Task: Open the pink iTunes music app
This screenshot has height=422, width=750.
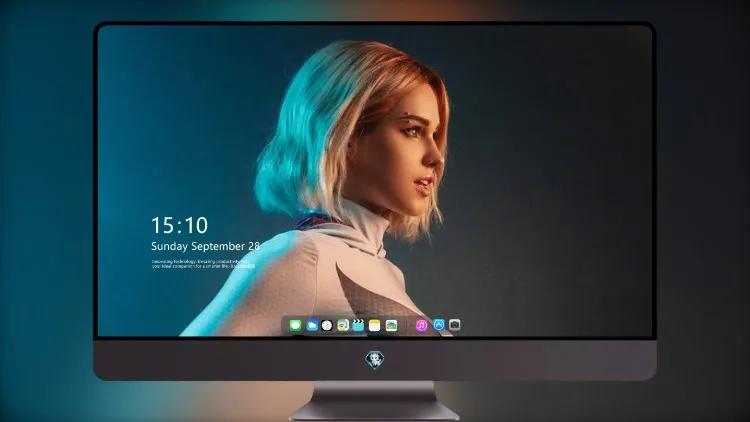Action: (x=421, y=325)
